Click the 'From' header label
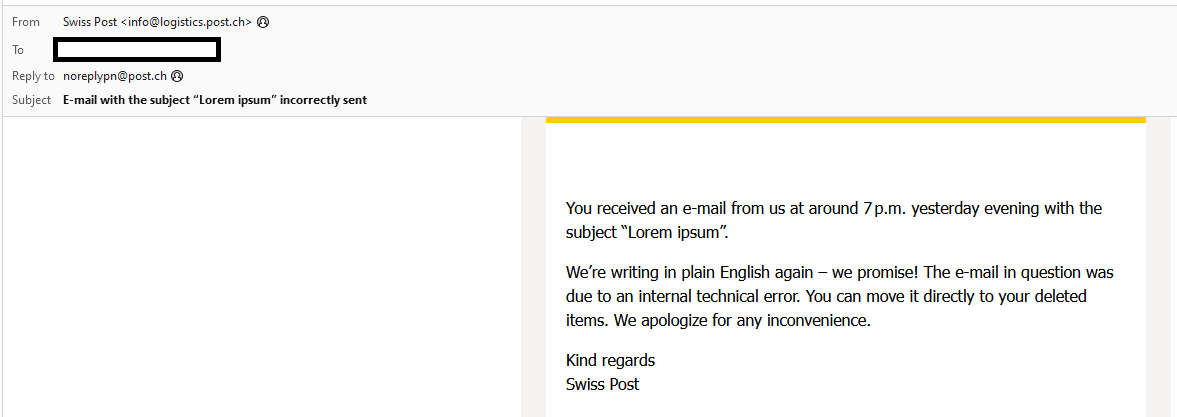 [x=26, y=22]
